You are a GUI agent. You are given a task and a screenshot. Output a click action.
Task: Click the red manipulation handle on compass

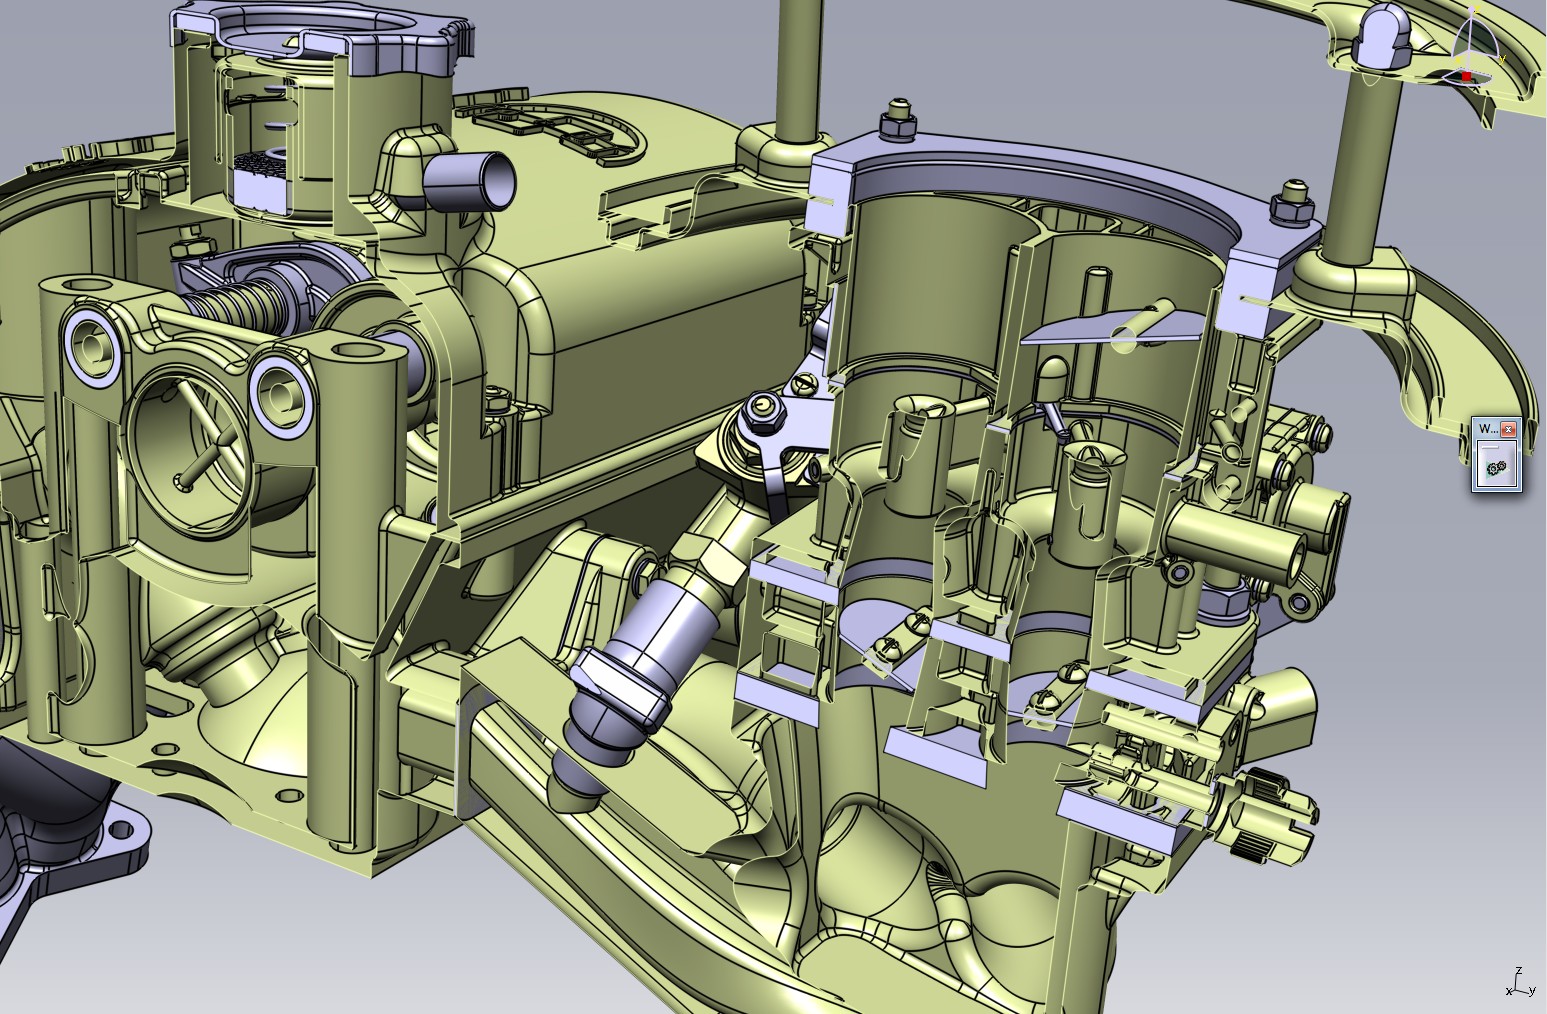point(1466,76)
